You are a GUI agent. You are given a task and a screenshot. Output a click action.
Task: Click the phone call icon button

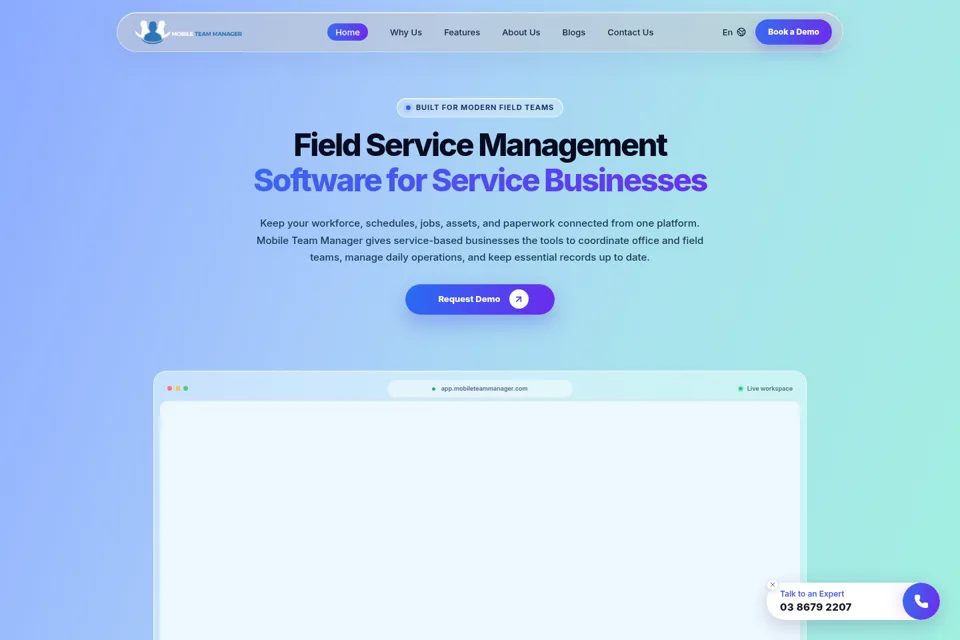point(921,601)
